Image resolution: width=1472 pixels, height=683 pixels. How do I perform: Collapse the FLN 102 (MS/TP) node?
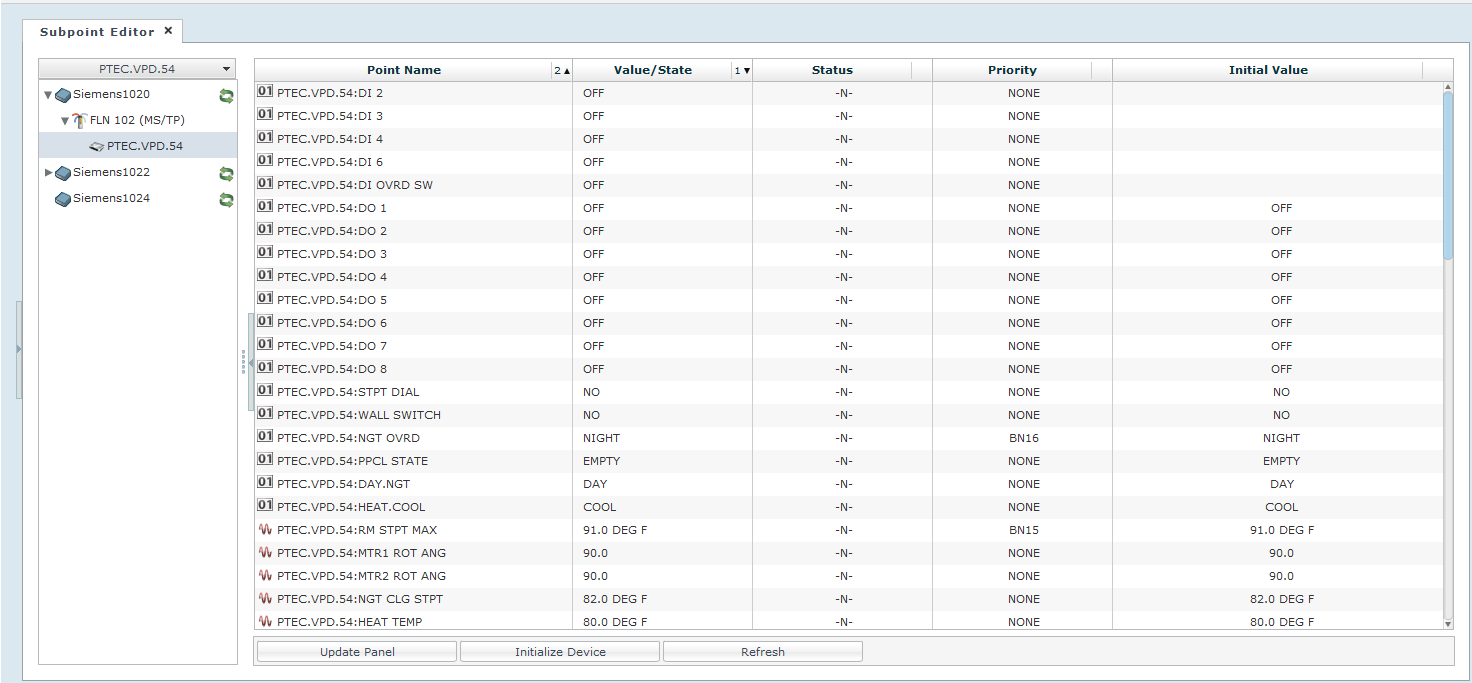point(65,121)
